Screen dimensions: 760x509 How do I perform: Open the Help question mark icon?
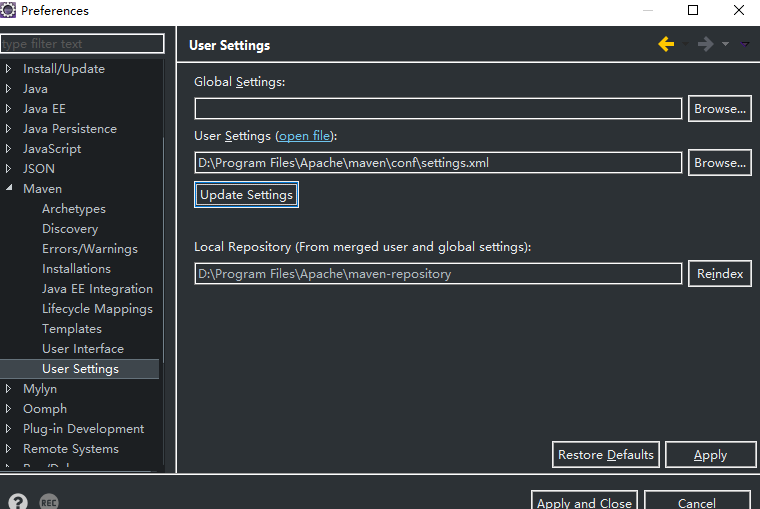(18, 502)
